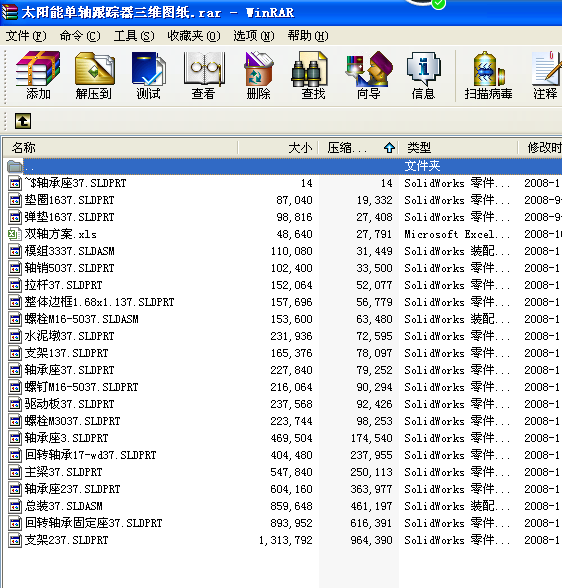This screenshot has width=562, height=588.
Task: Sort by 大小 column header
Action: [x=278, y=147]
